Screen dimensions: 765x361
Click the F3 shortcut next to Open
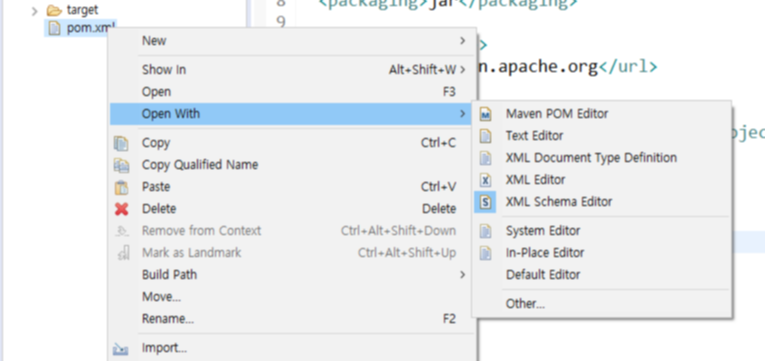[x=449, y=92]
